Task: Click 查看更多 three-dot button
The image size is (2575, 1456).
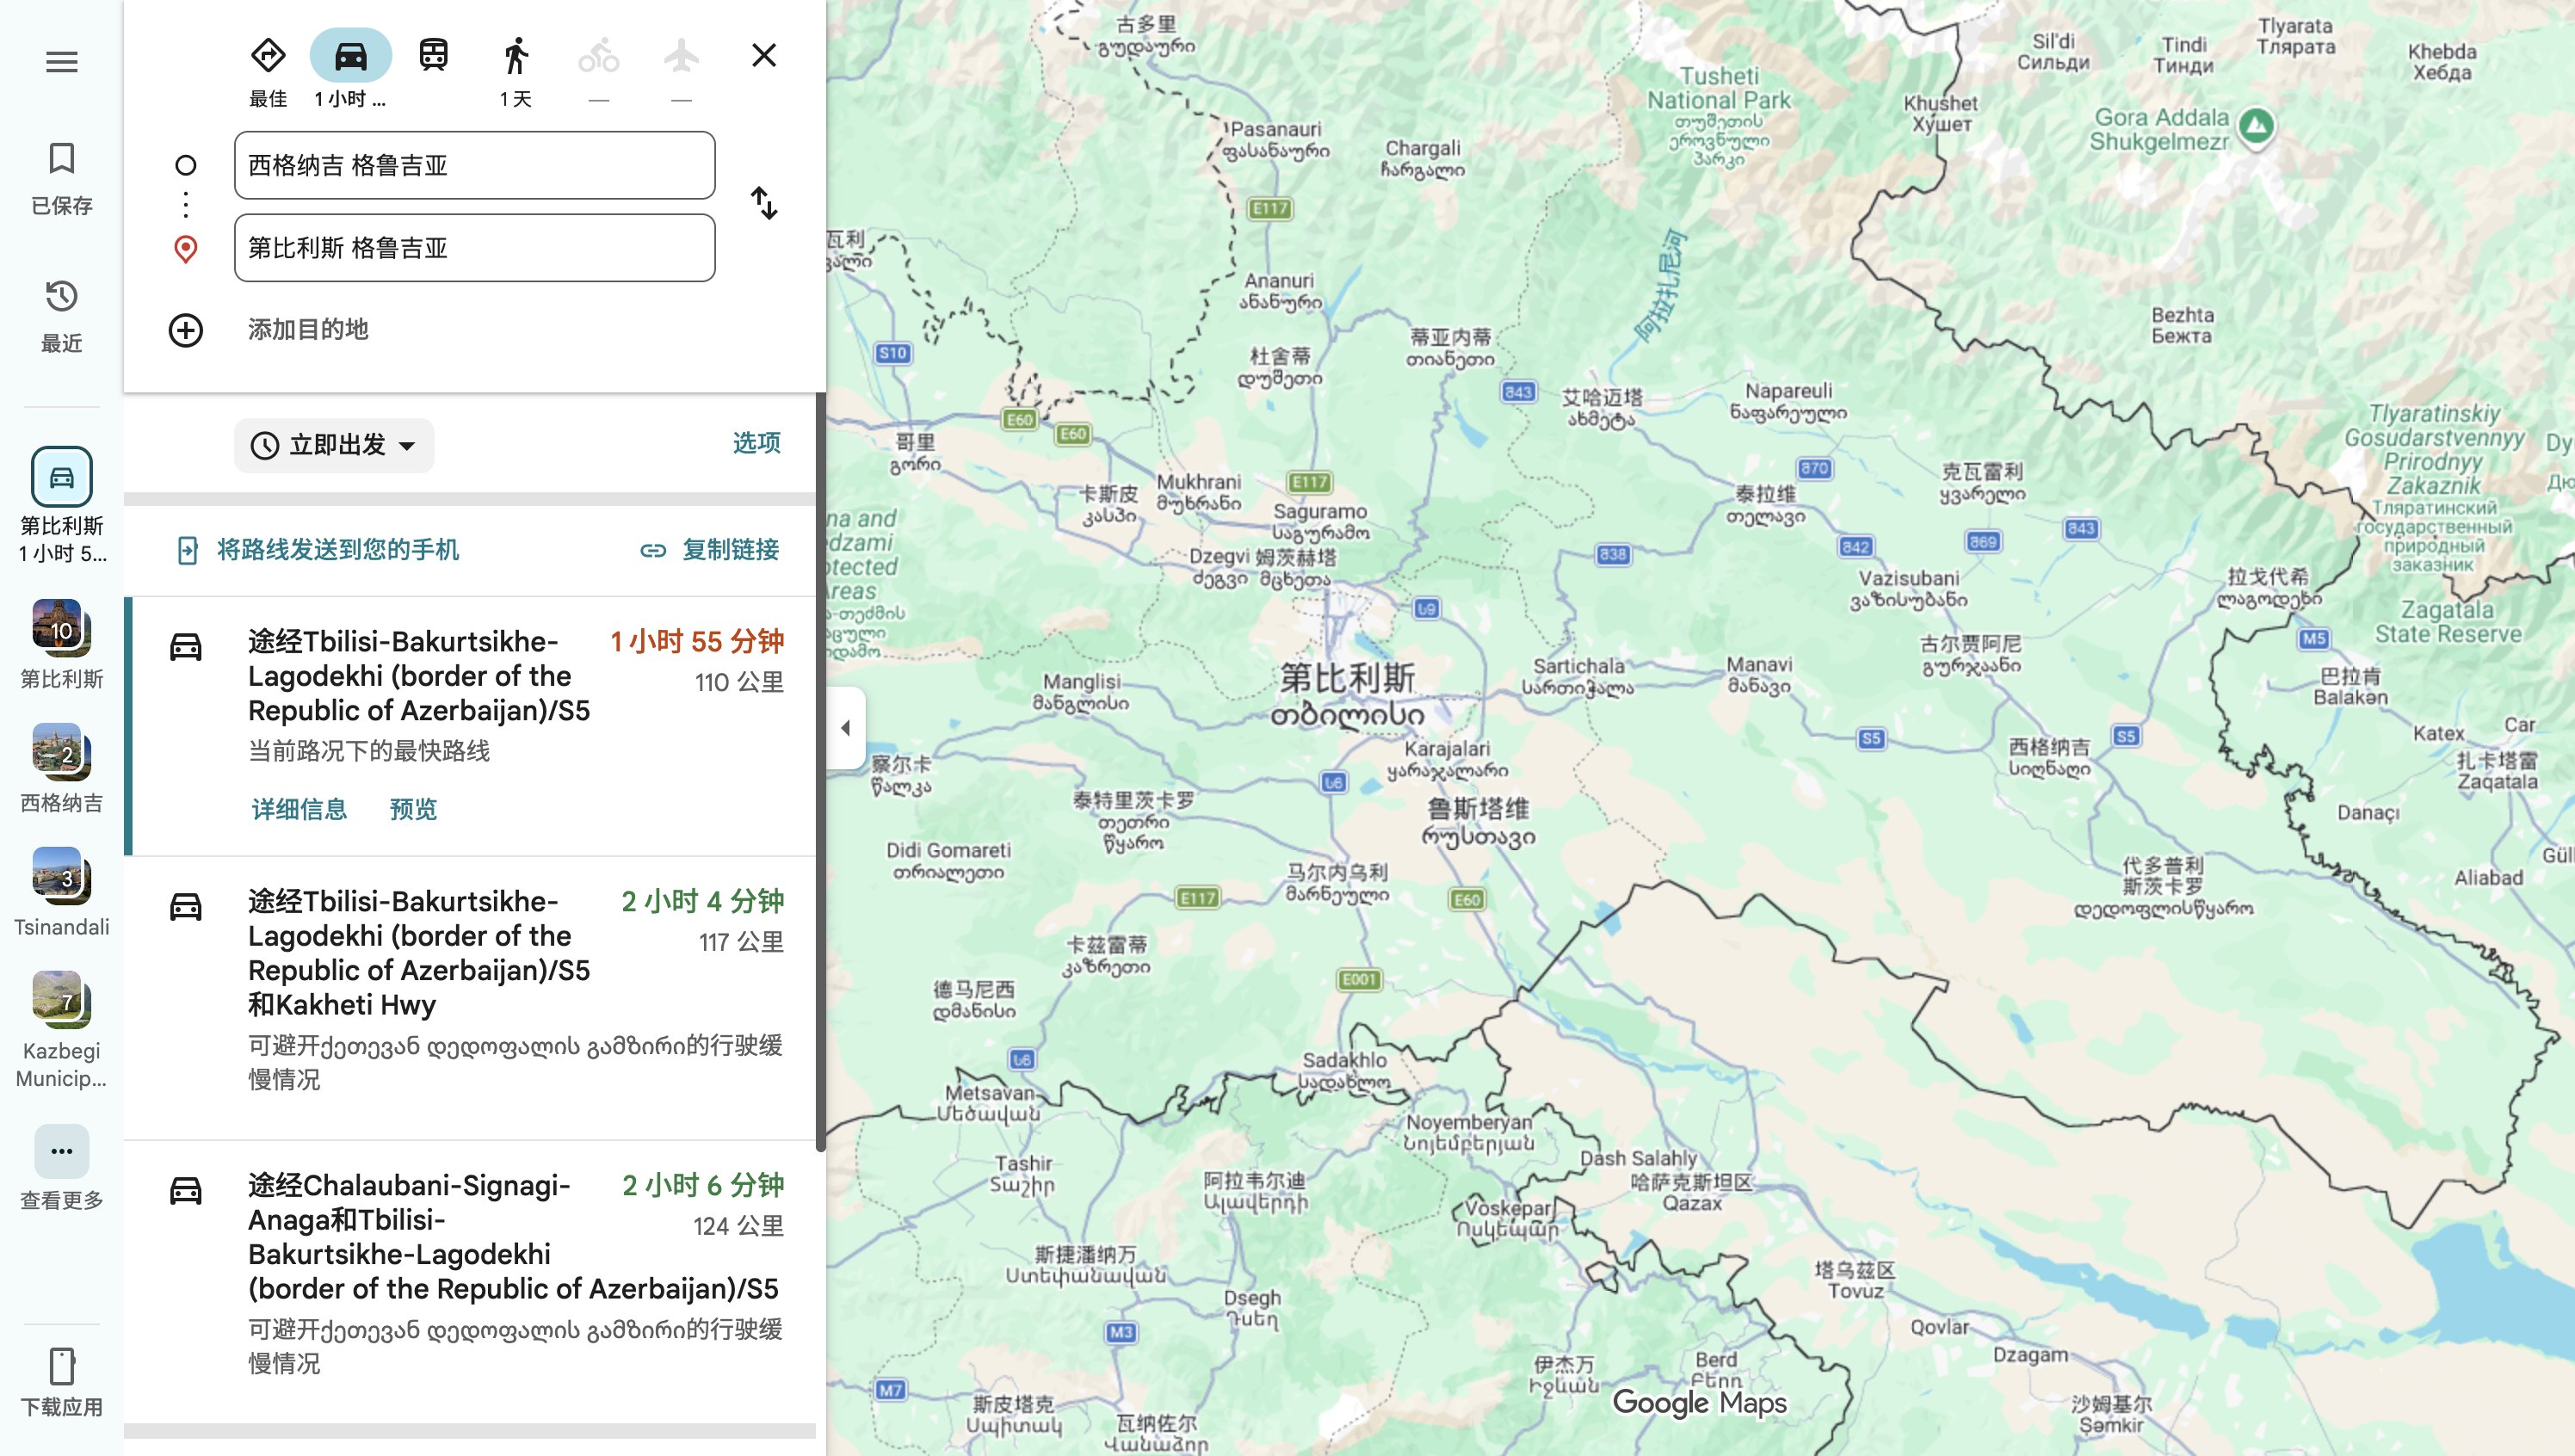Action: click(62, 1151)
